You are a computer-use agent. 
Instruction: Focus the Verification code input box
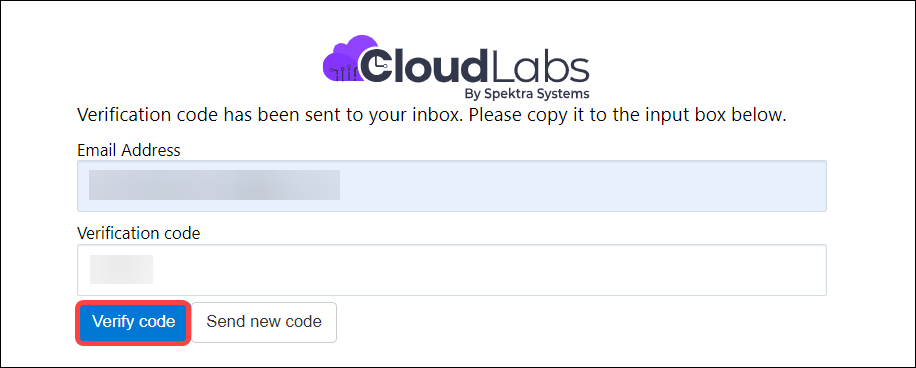[452, 270]
